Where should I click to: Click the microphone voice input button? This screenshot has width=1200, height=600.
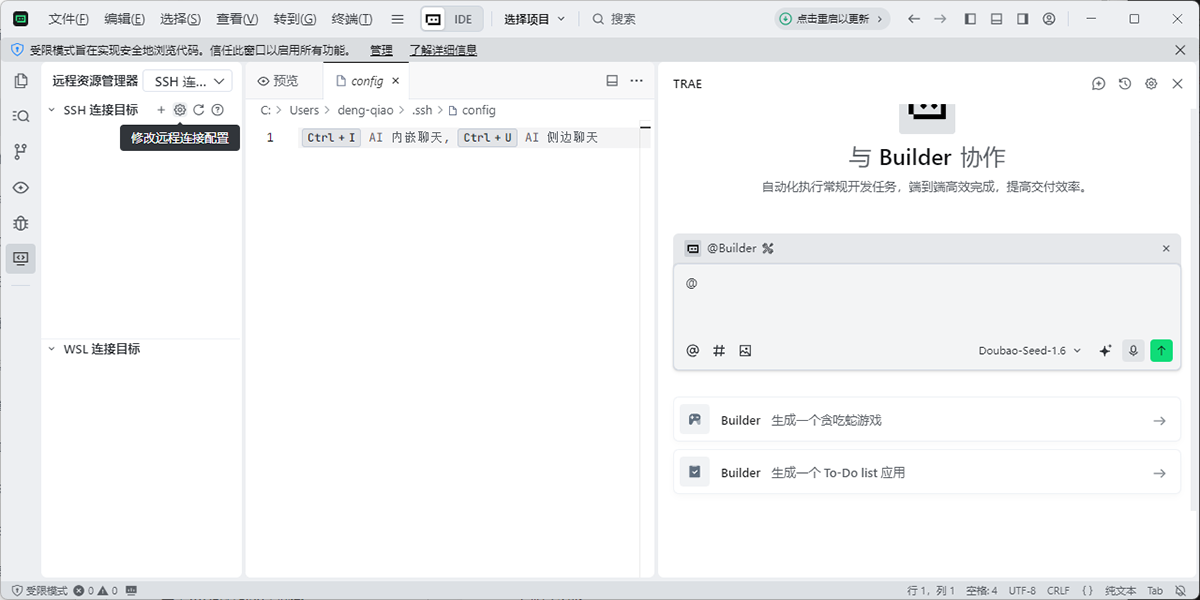pyautogui.click(x=1133, y=351)
